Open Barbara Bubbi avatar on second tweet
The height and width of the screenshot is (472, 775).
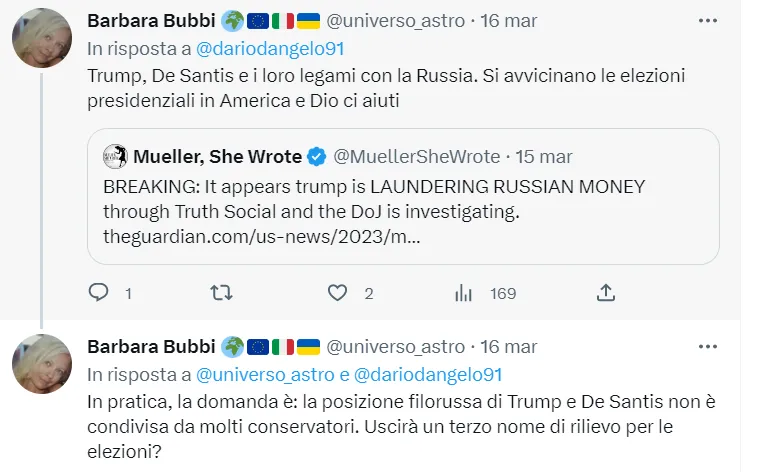[41, 364]
